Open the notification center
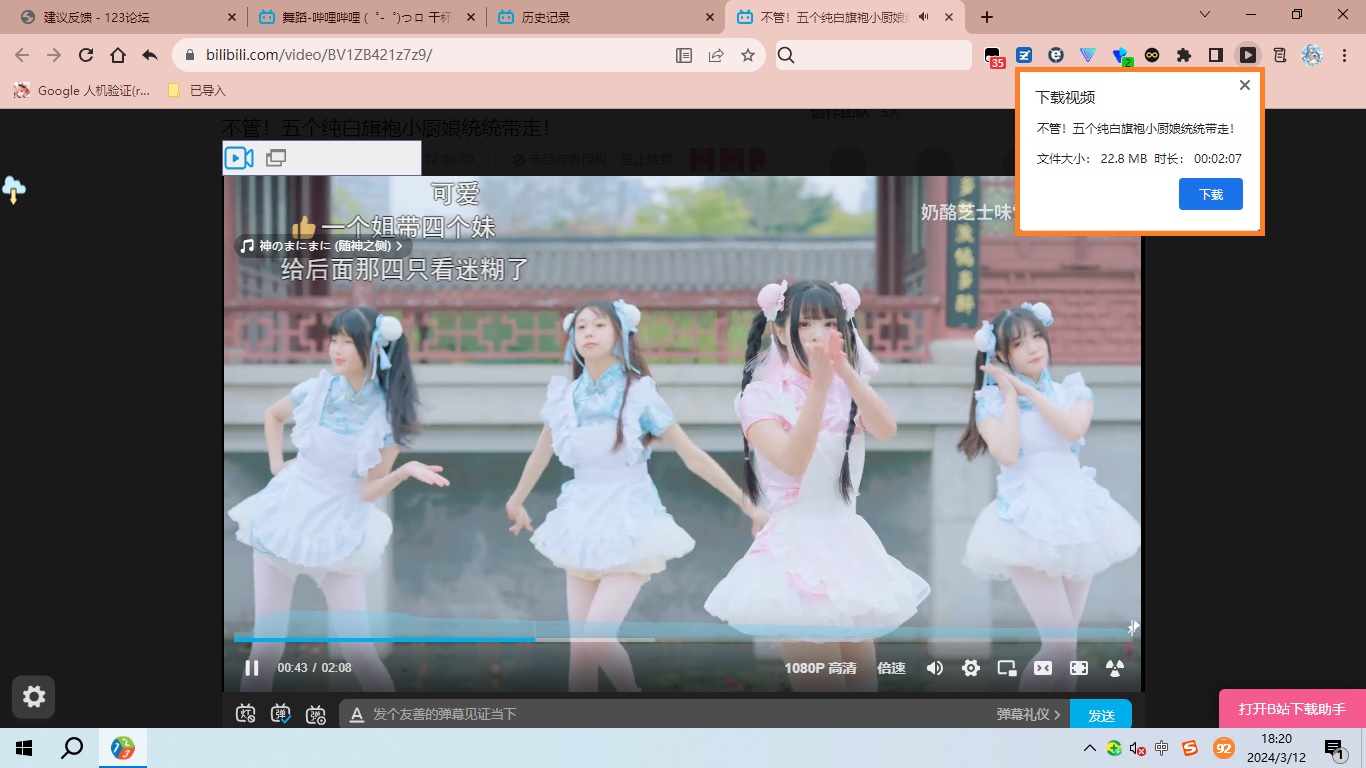This screenshot has height=768, width=1366. (1334, 748)
